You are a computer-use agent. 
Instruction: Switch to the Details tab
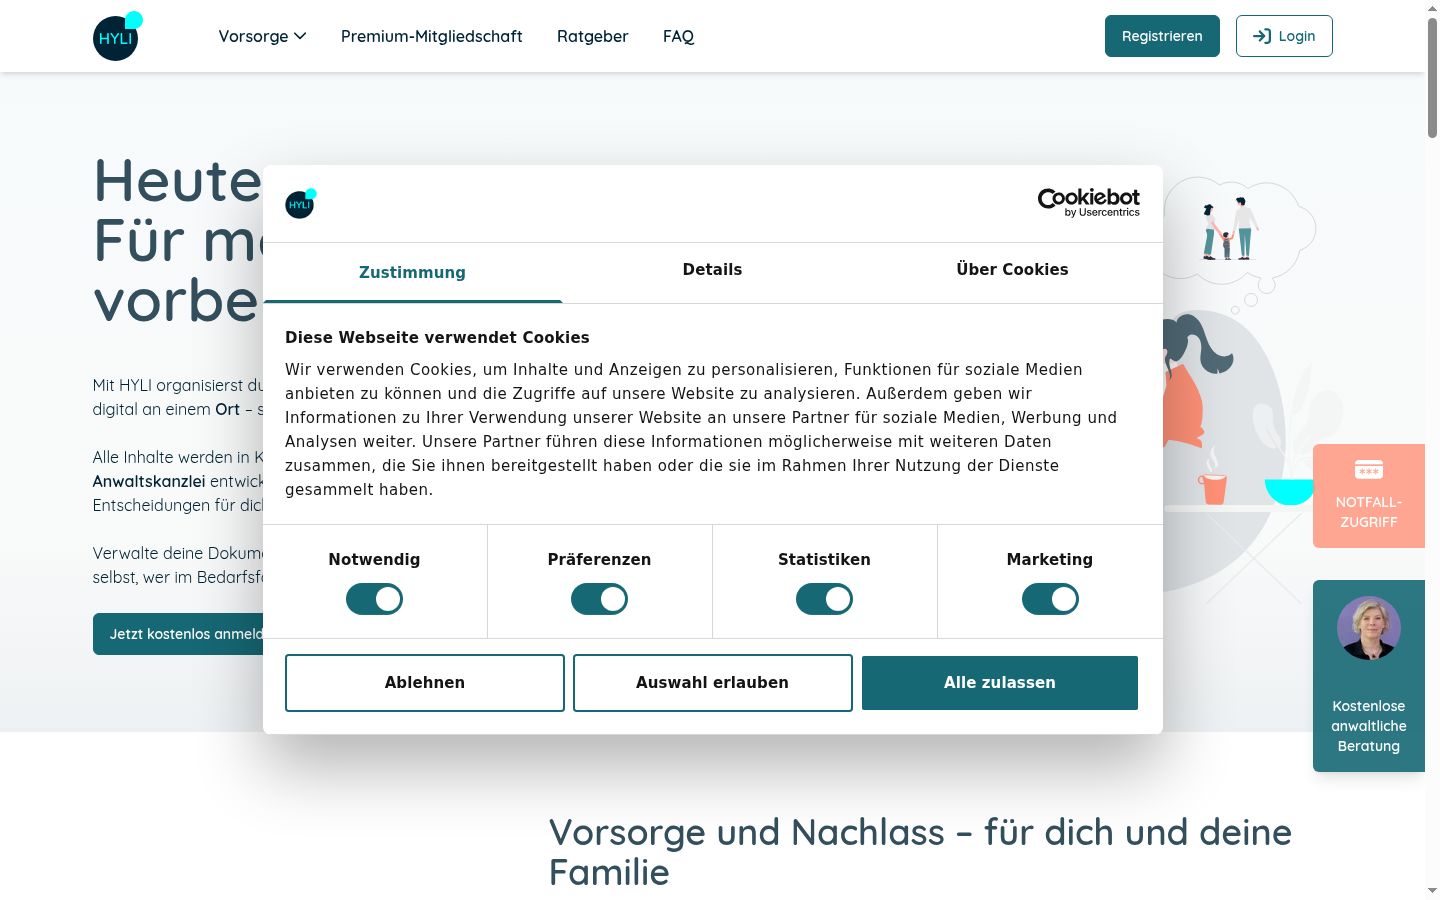[x=712, y=270]
